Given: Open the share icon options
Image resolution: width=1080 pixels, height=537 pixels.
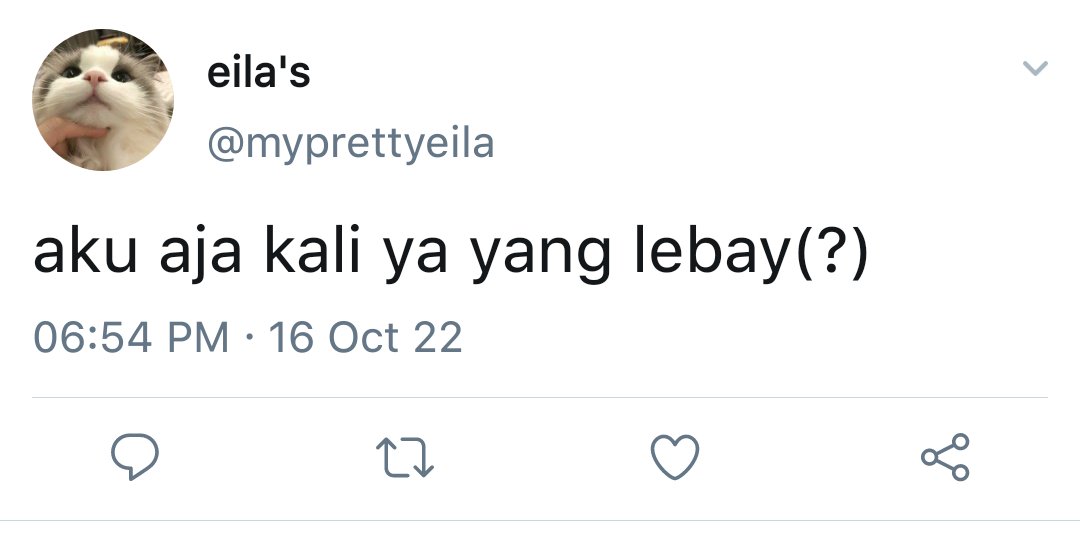Looking at the screenshot, I should 946,456.
